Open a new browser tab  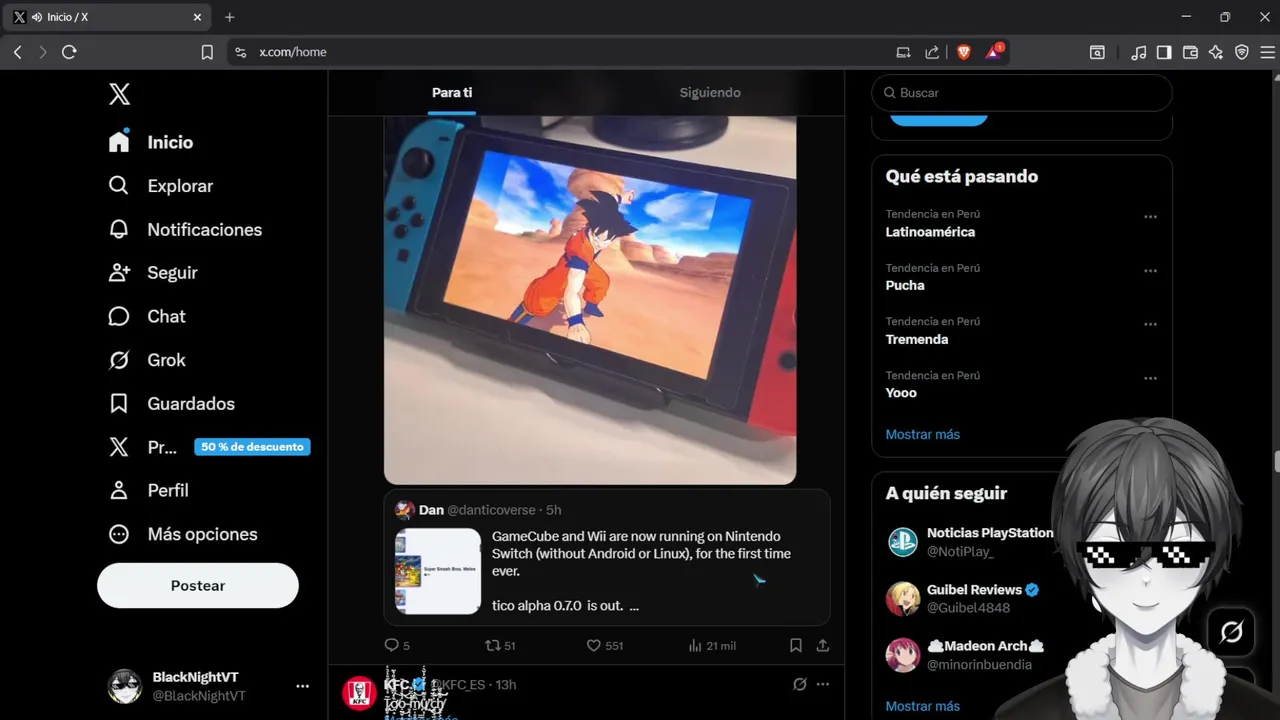pyautogui.click(x=229, y=17)
